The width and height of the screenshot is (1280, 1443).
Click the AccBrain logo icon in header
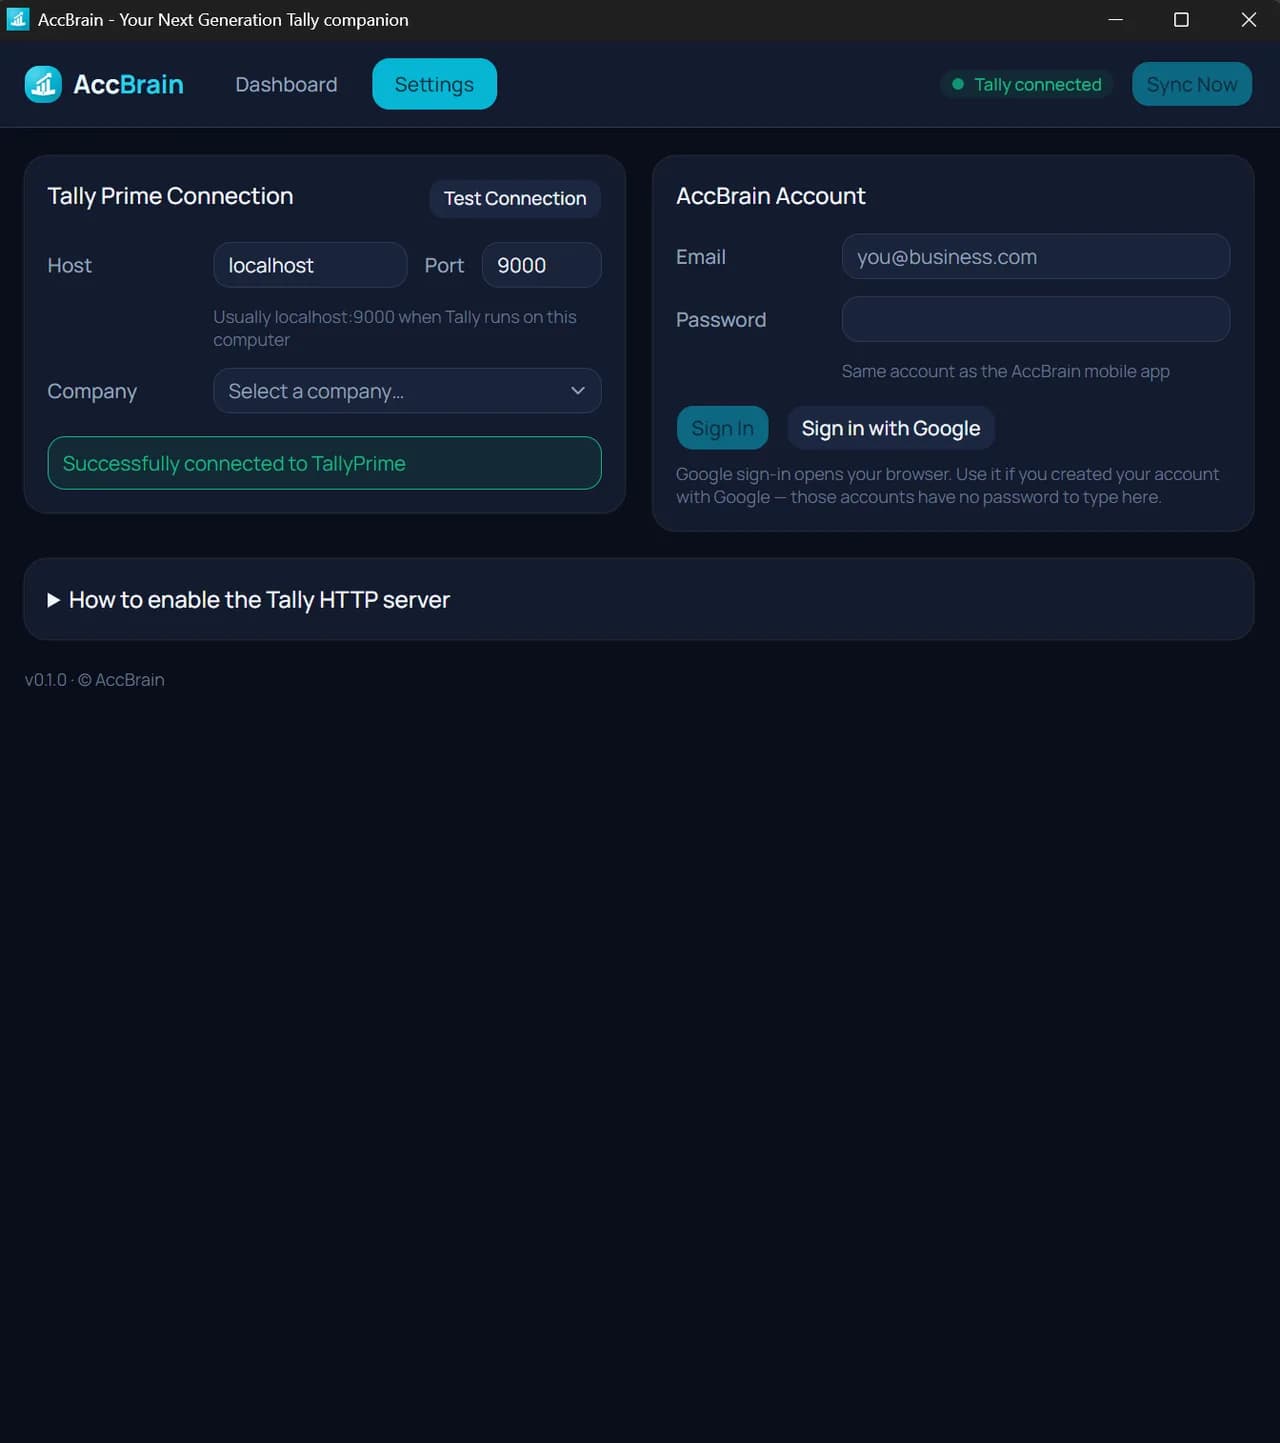(43, 84)
